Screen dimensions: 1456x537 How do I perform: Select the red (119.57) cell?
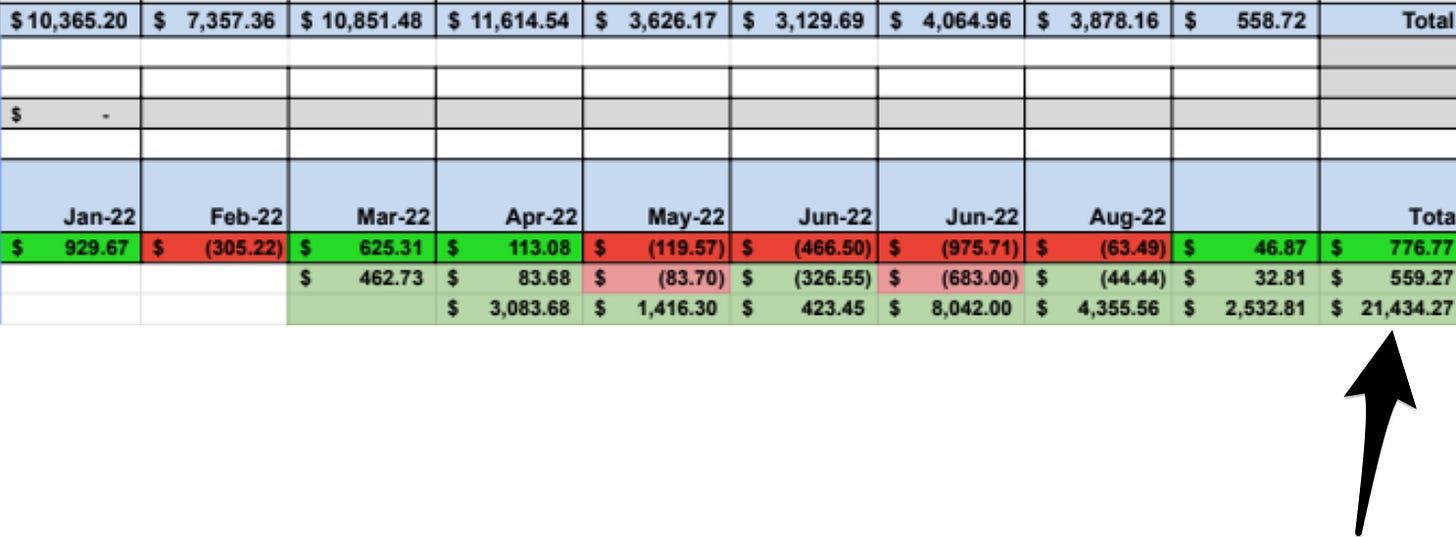[x=657, y=247]
